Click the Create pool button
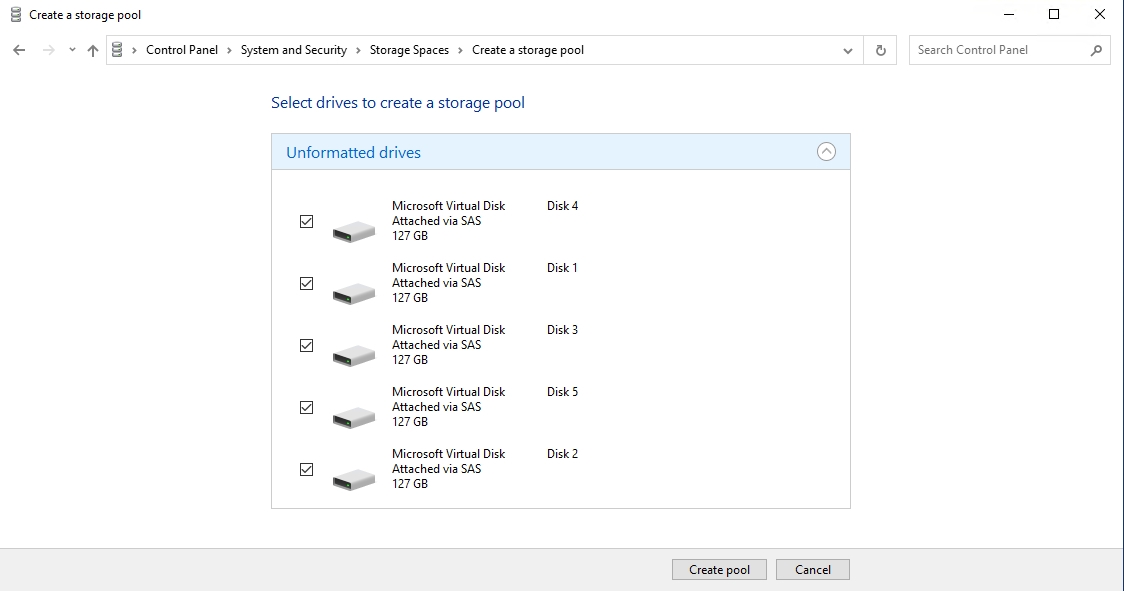Viewport: 1124px width, 591px height. (x=719, y=568)
